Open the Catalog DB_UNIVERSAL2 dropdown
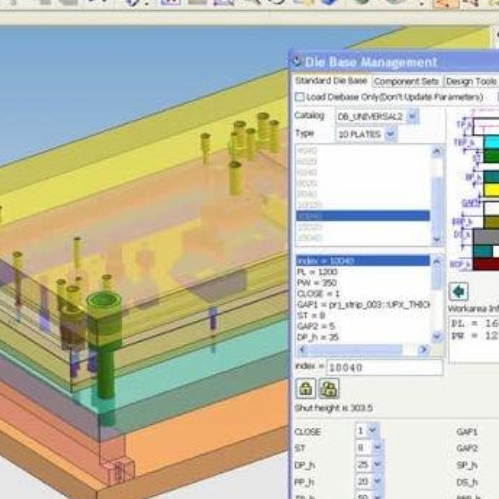The height and width of the screenshot is (499, 499). [412, 117]
